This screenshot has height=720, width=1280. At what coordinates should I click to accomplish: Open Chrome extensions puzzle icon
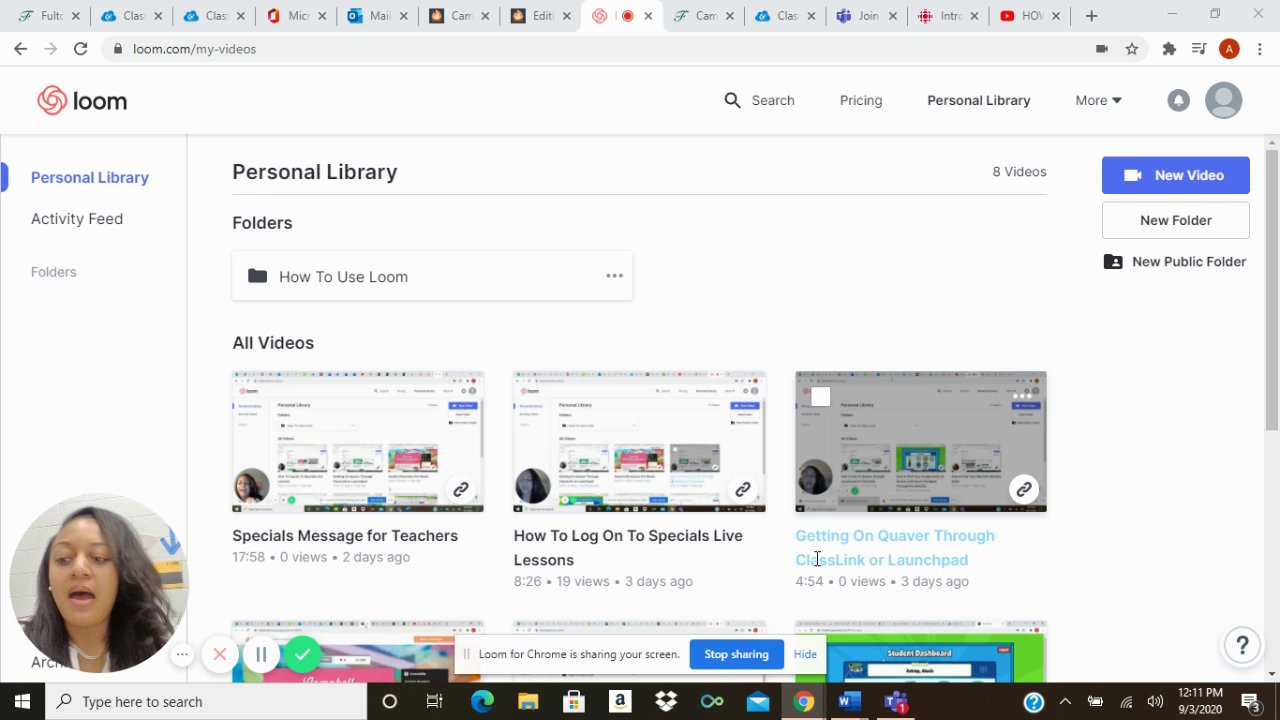click(x=1169, y=48)
